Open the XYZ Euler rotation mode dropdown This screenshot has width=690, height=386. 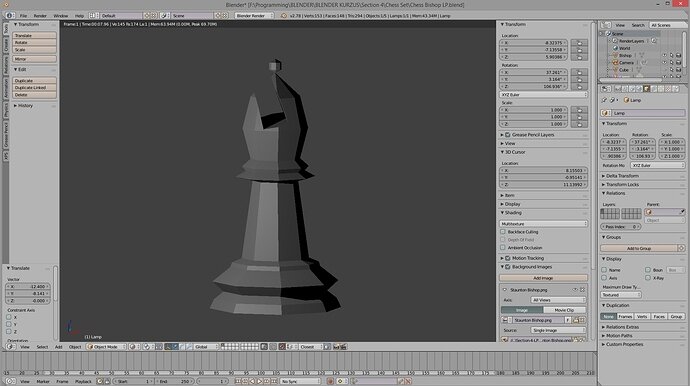tap(544, 95)
